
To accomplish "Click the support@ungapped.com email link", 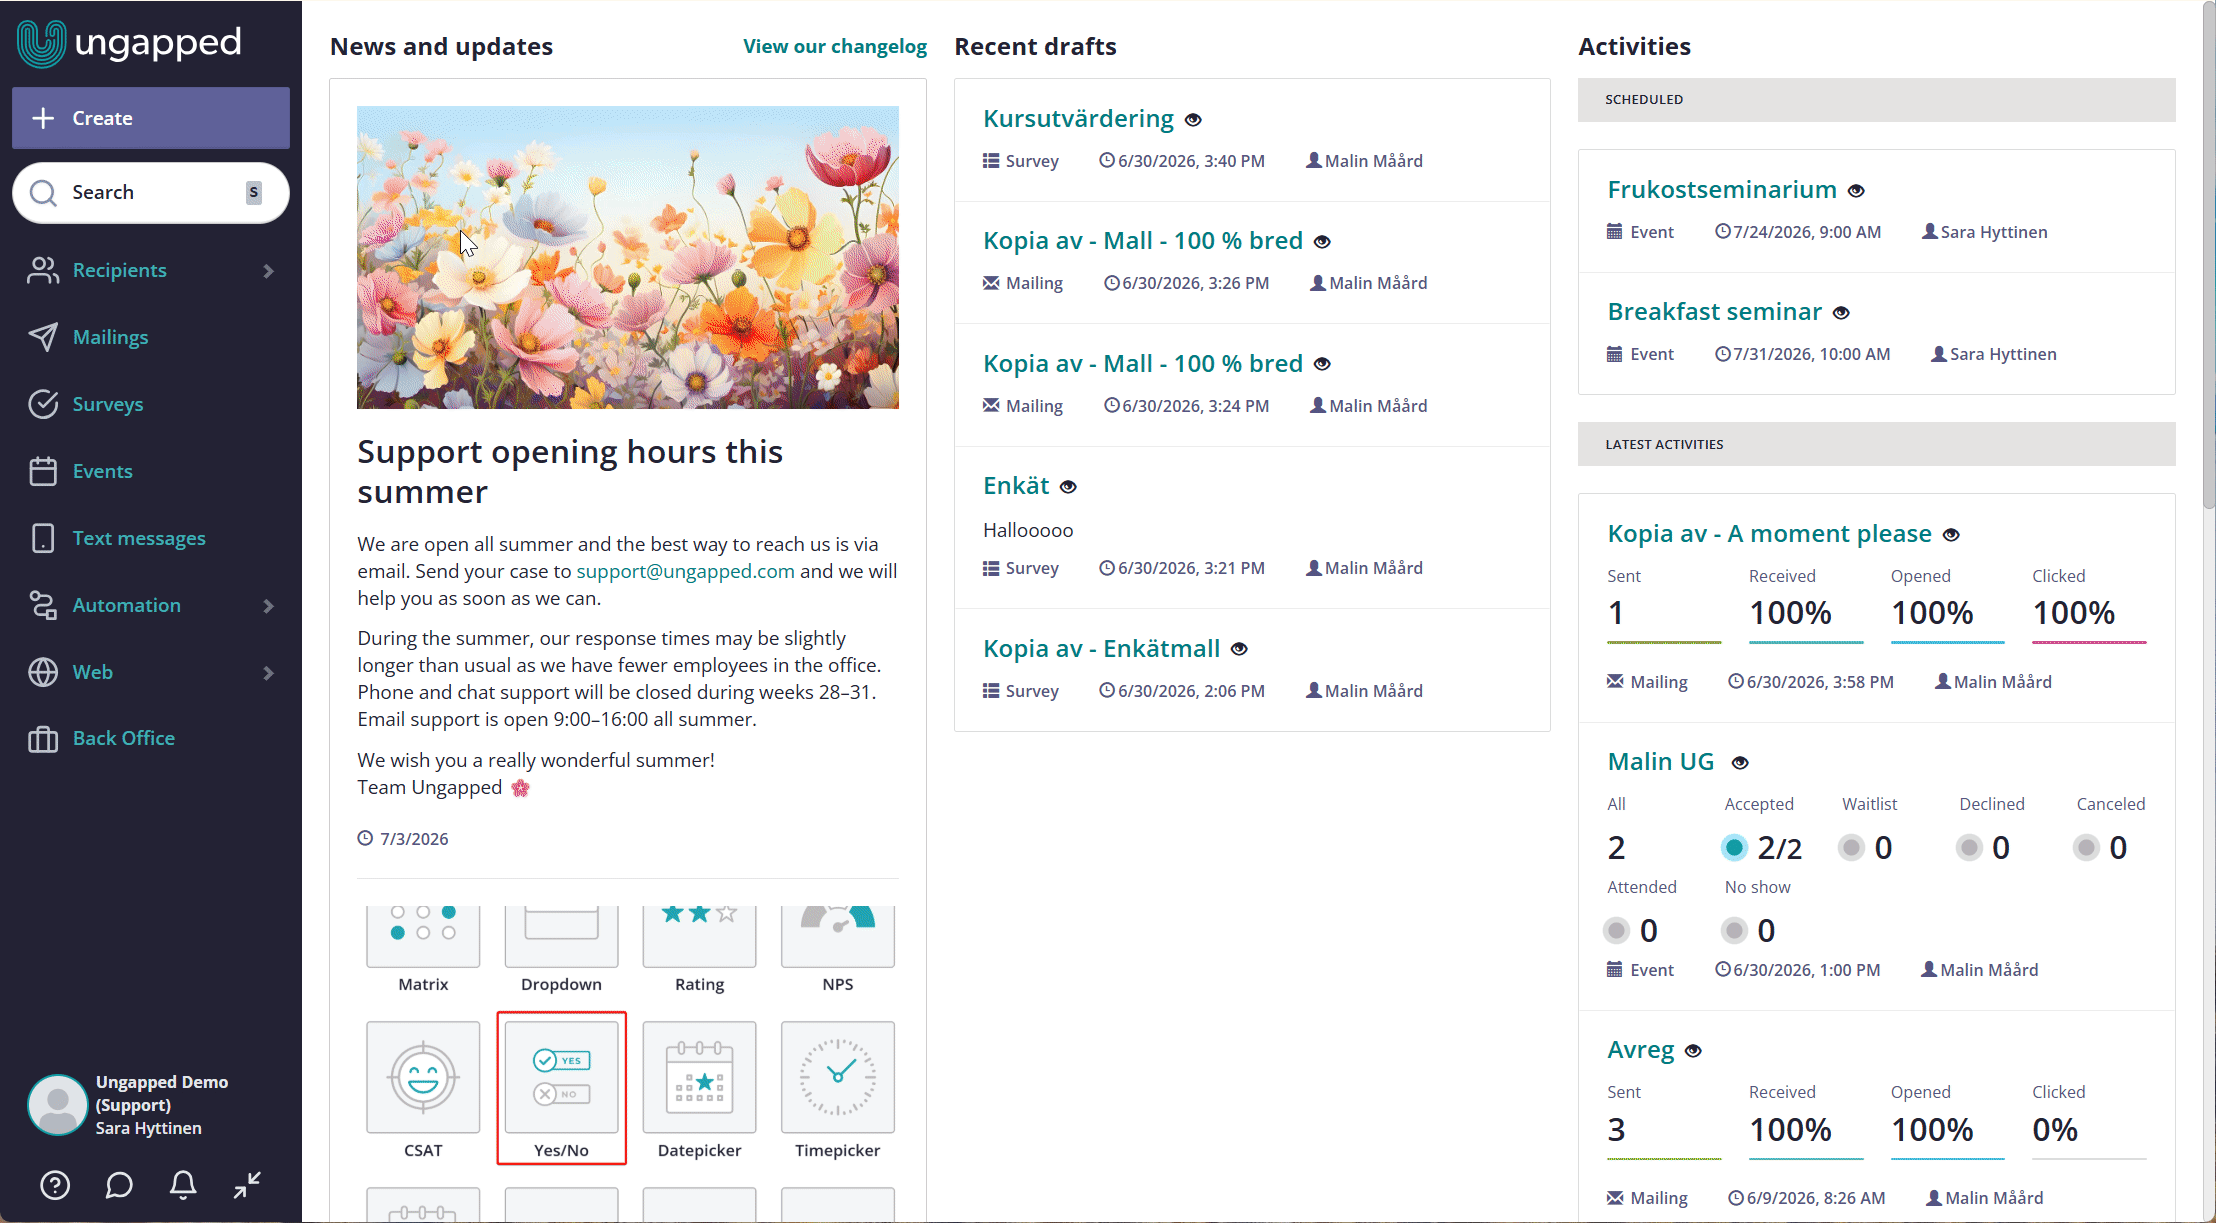I will click(686, 571).
